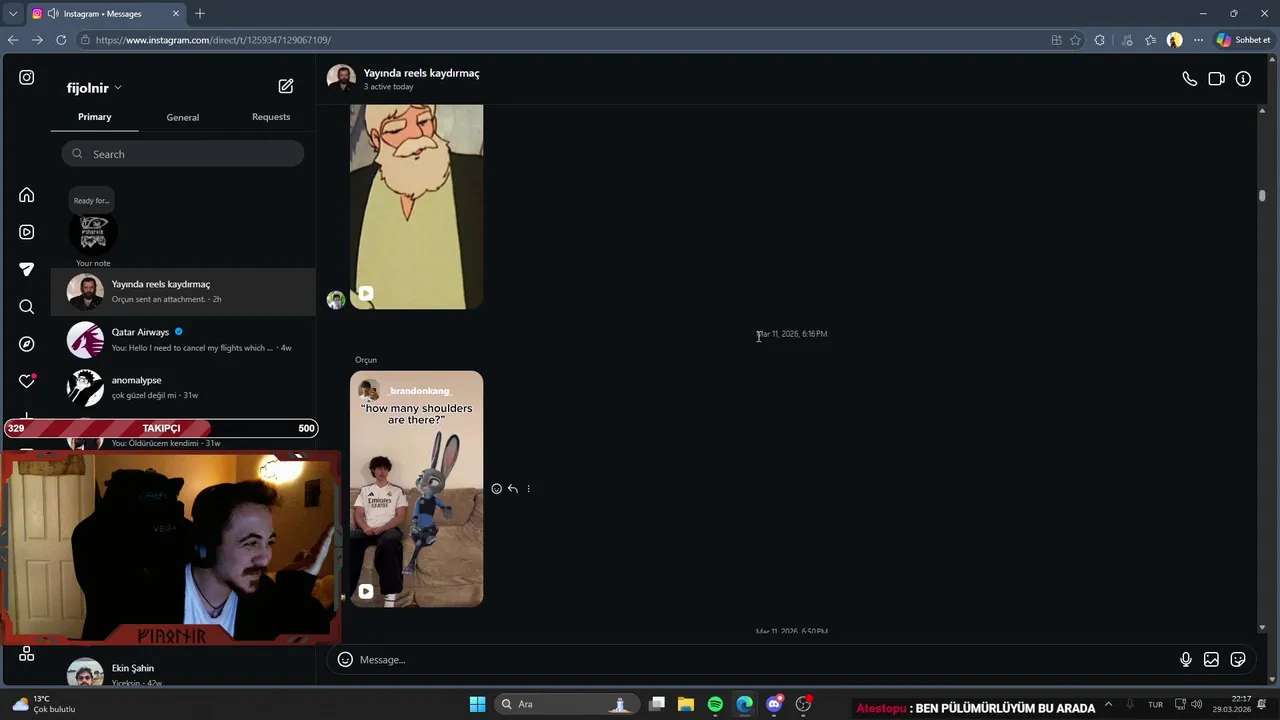Switch to the Requests tab
The width and height of the screenshot is (1280, 720).
271,117
